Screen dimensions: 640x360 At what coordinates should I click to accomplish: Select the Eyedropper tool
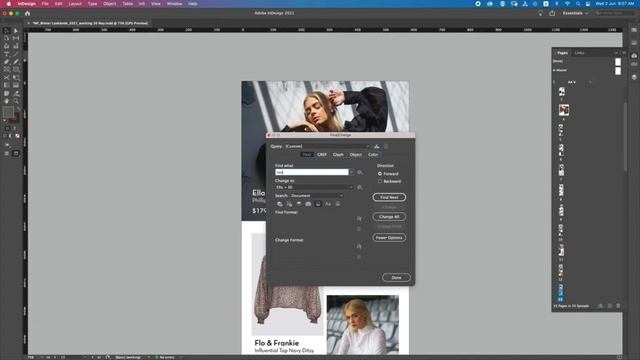[16, 93]
